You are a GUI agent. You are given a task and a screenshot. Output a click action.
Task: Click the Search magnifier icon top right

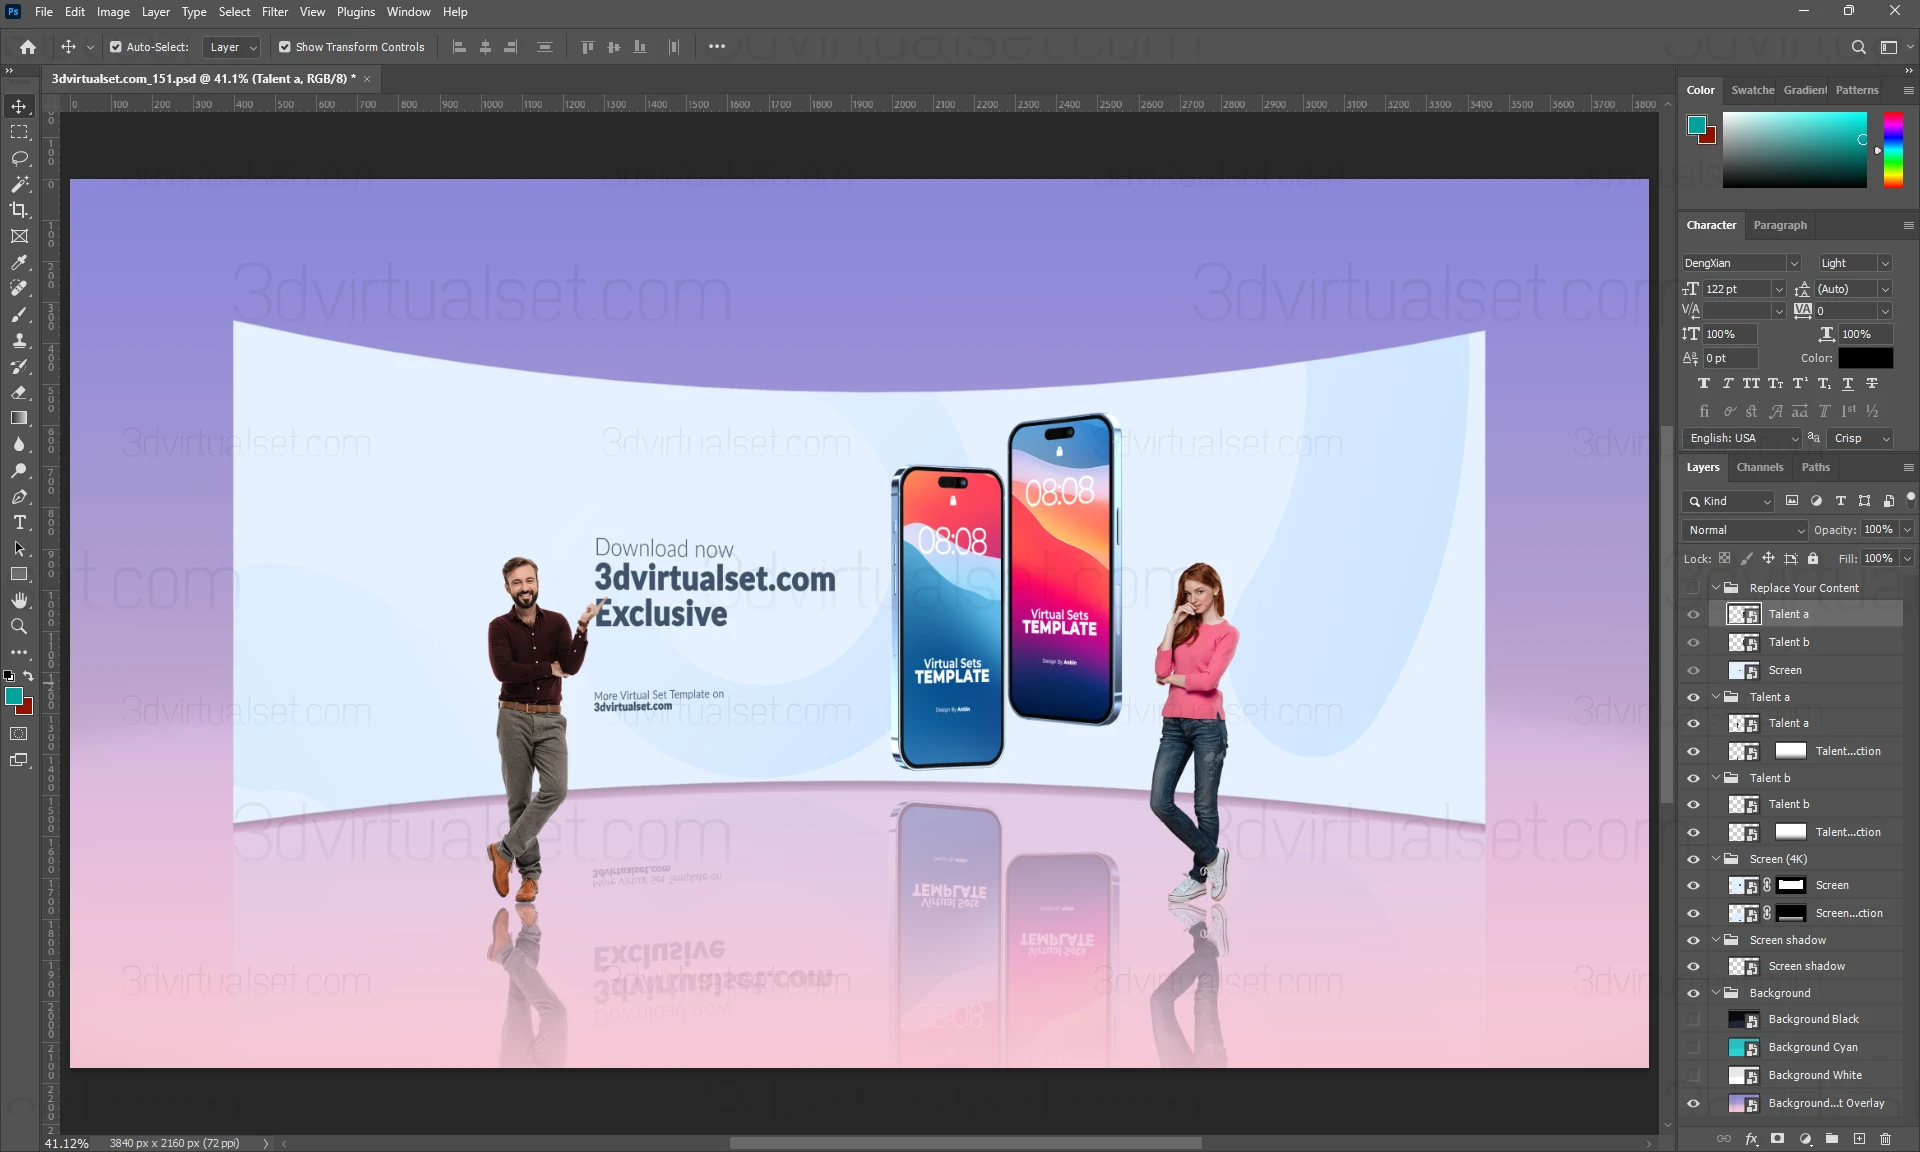1858,47
